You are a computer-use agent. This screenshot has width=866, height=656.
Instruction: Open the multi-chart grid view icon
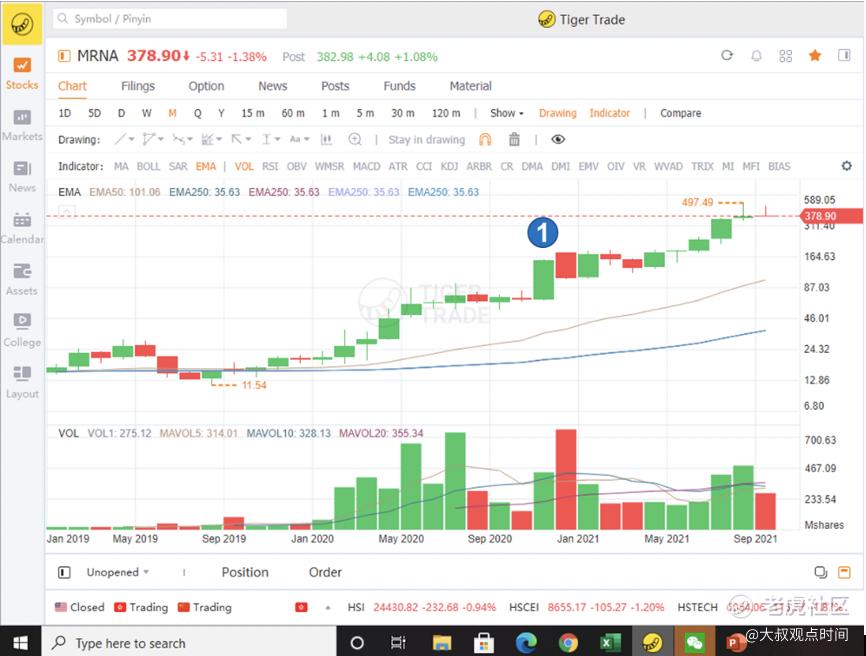[x=785, y=56]
